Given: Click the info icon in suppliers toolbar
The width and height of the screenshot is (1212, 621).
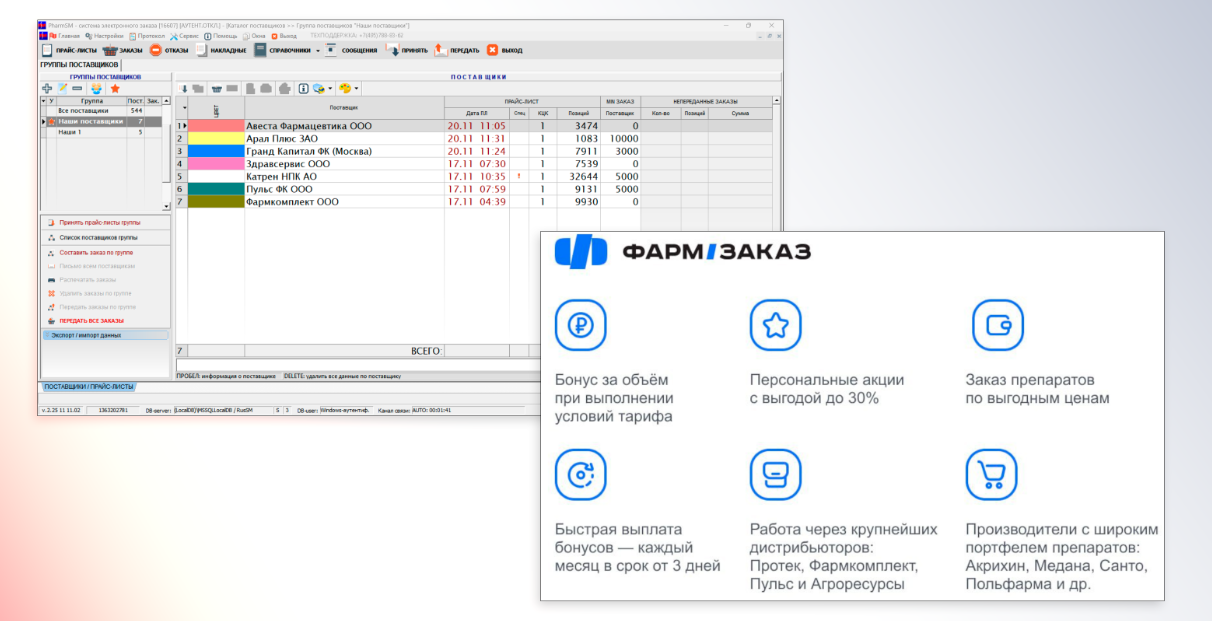Looking at the screenshot, I should point(303,88).
